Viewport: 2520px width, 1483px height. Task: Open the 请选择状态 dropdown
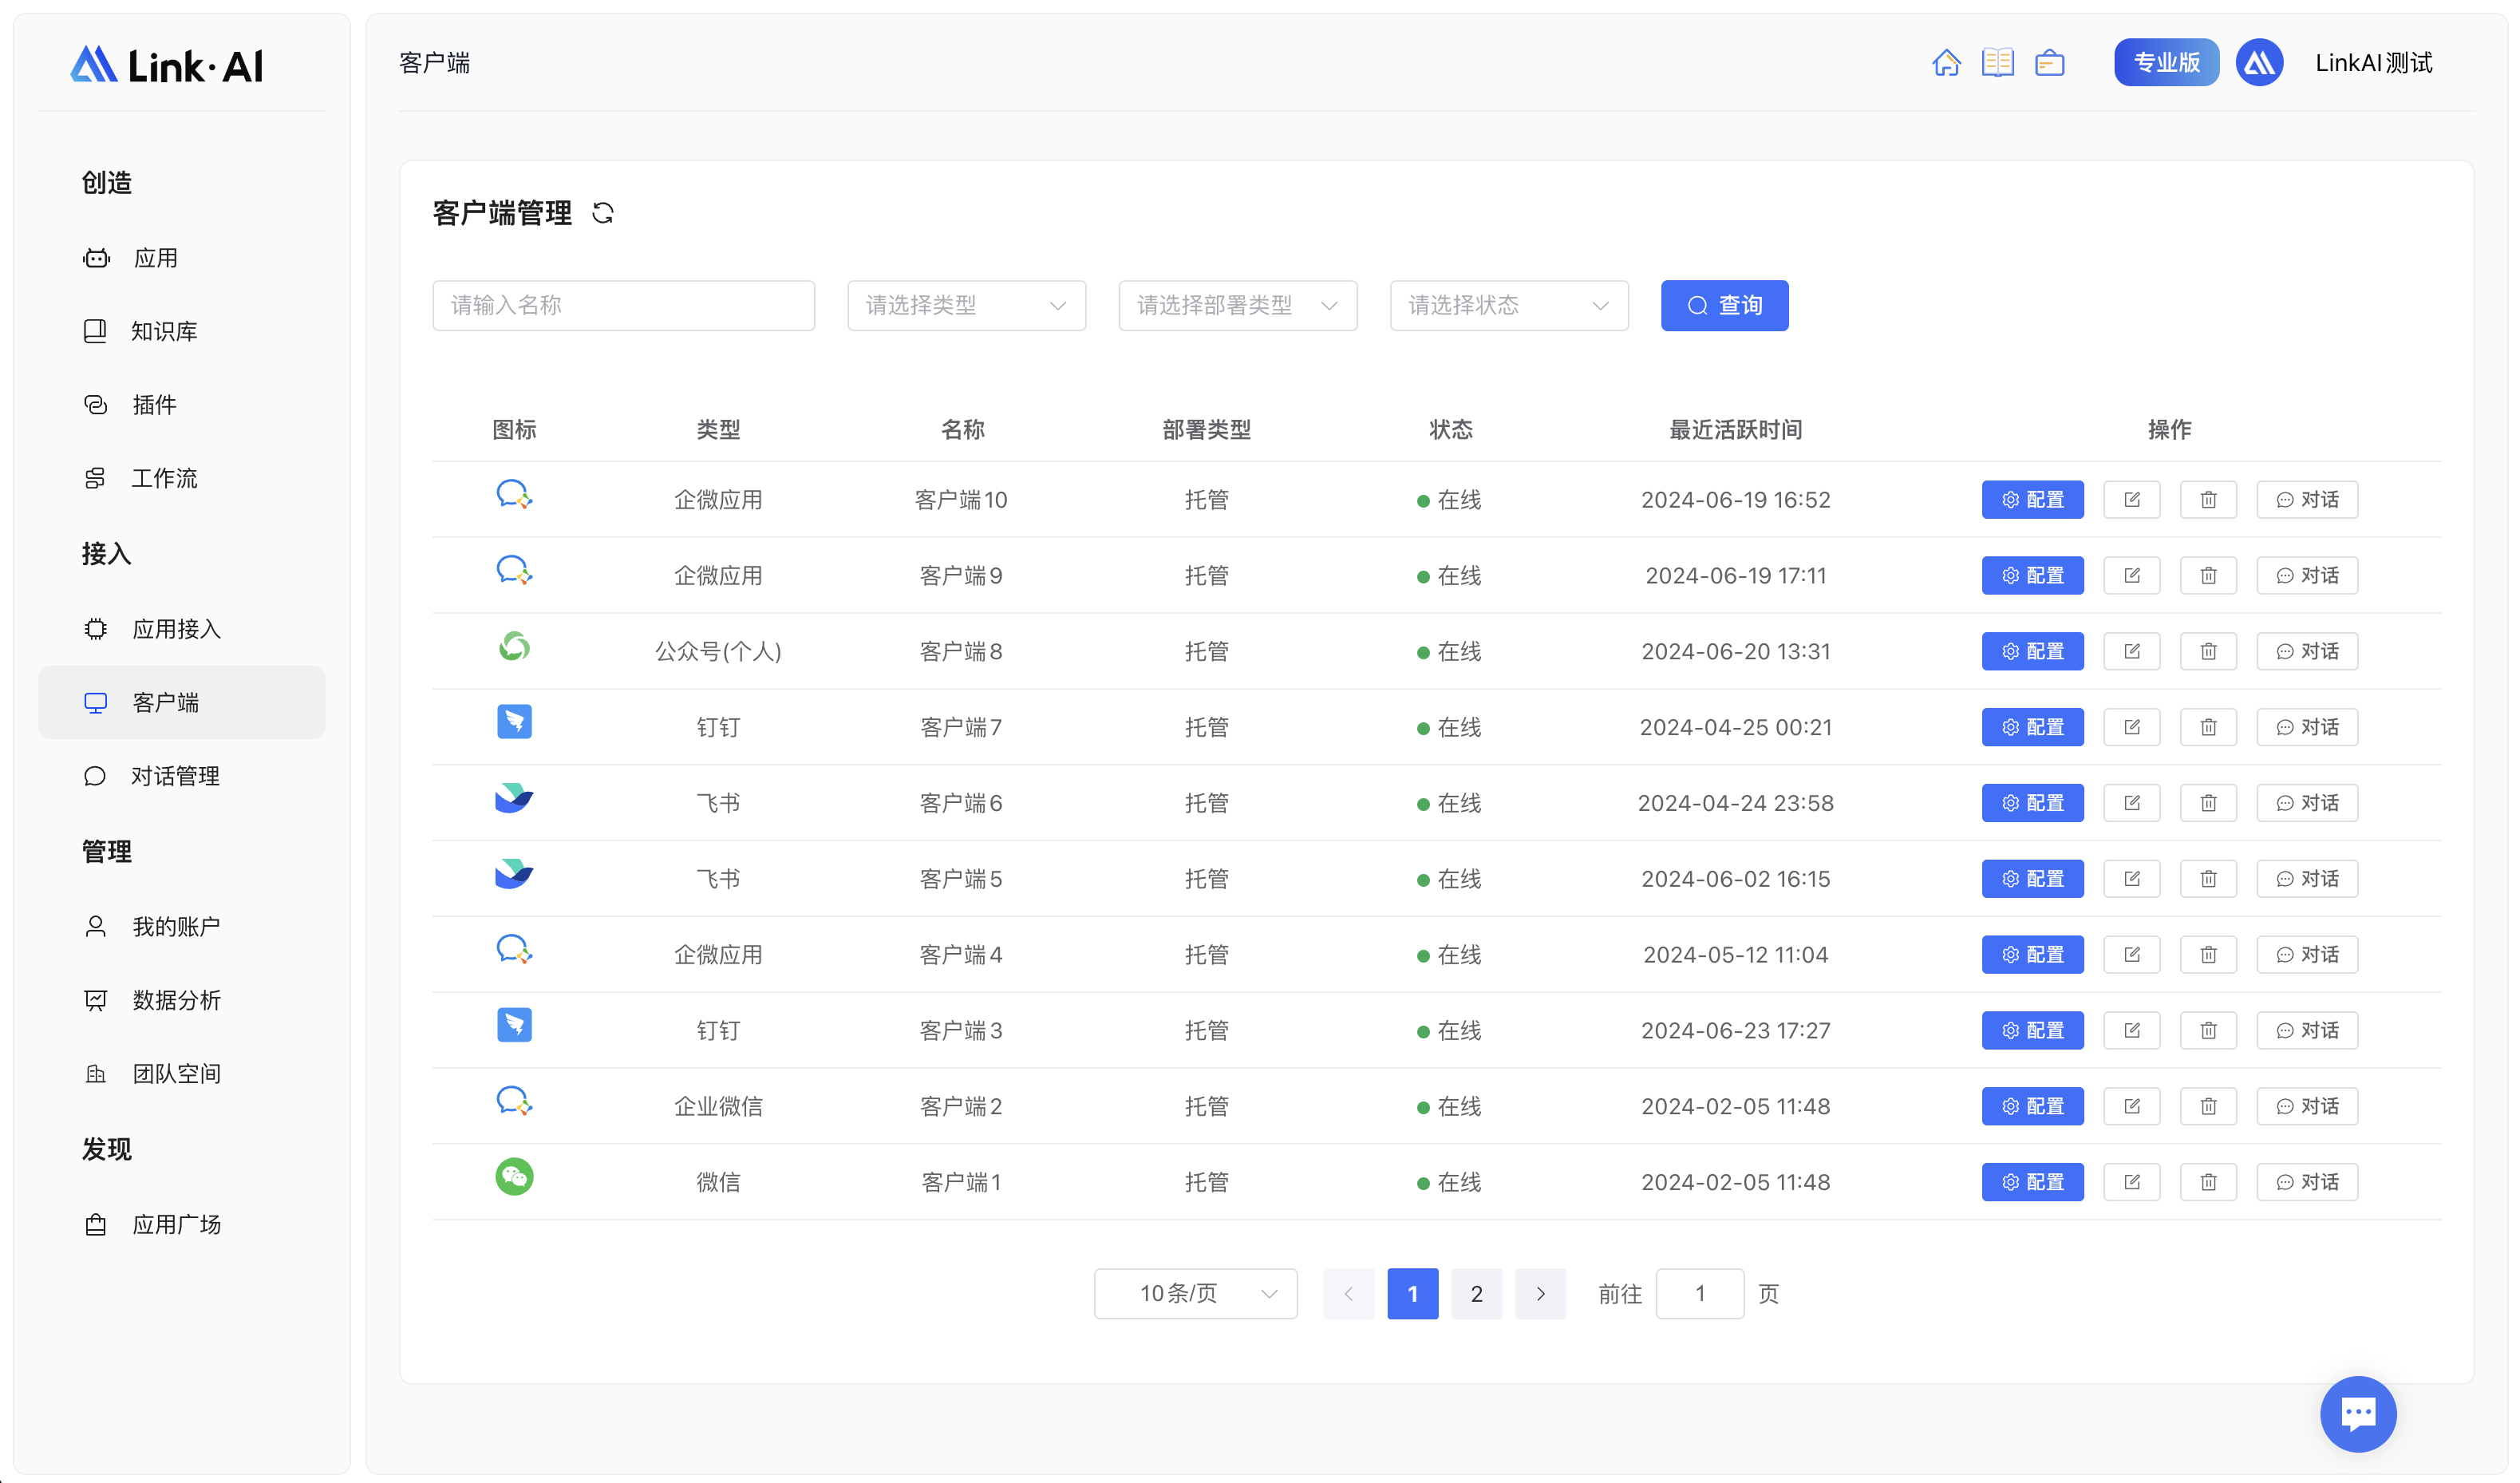pos(1508,305)
